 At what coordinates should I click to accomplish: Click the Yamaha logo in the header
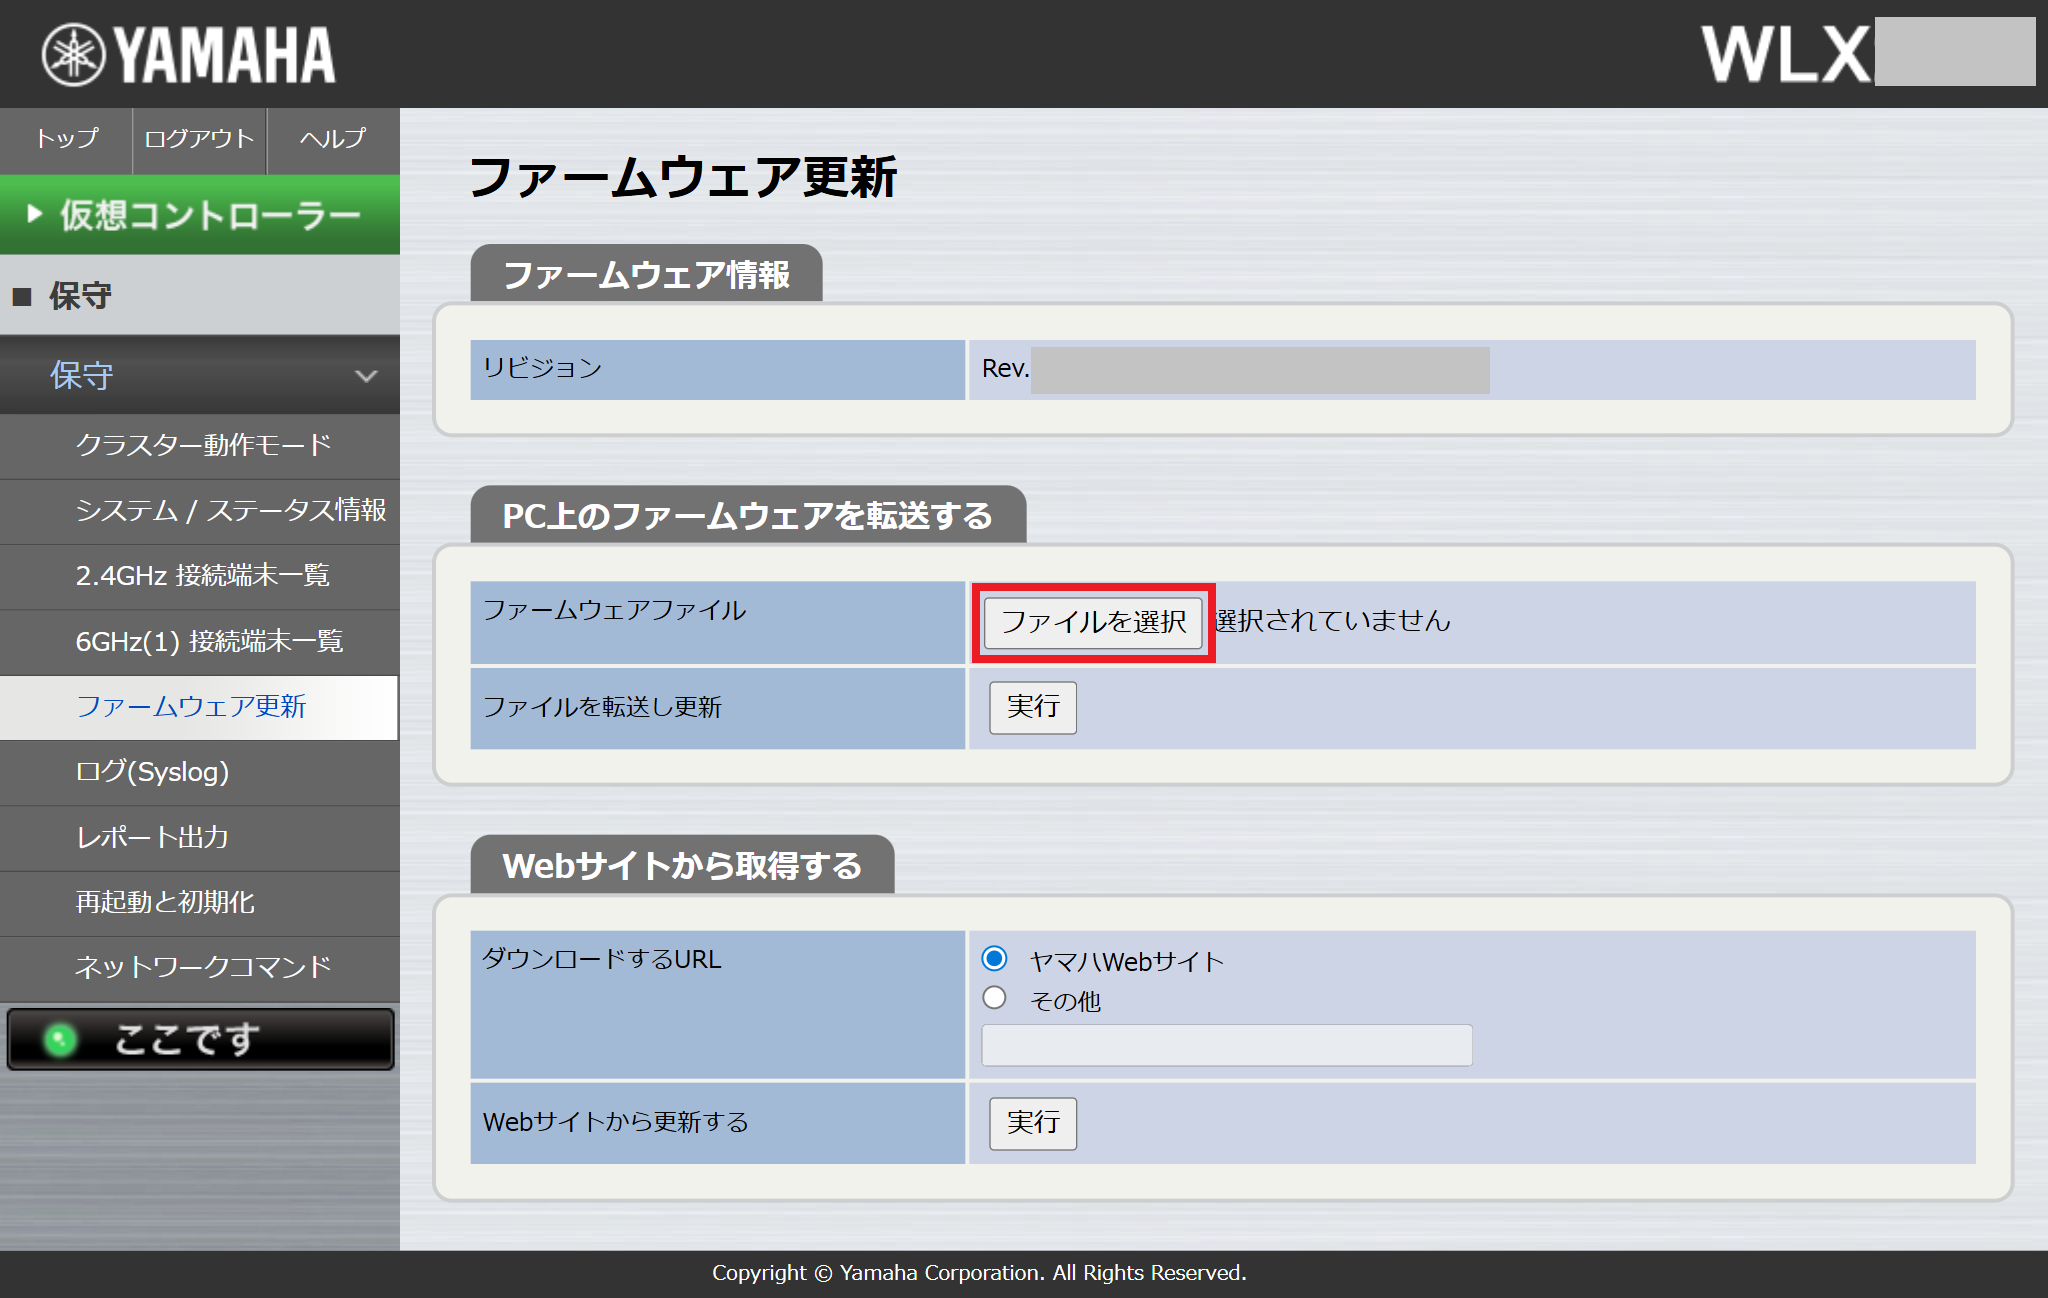click(188, 55)
